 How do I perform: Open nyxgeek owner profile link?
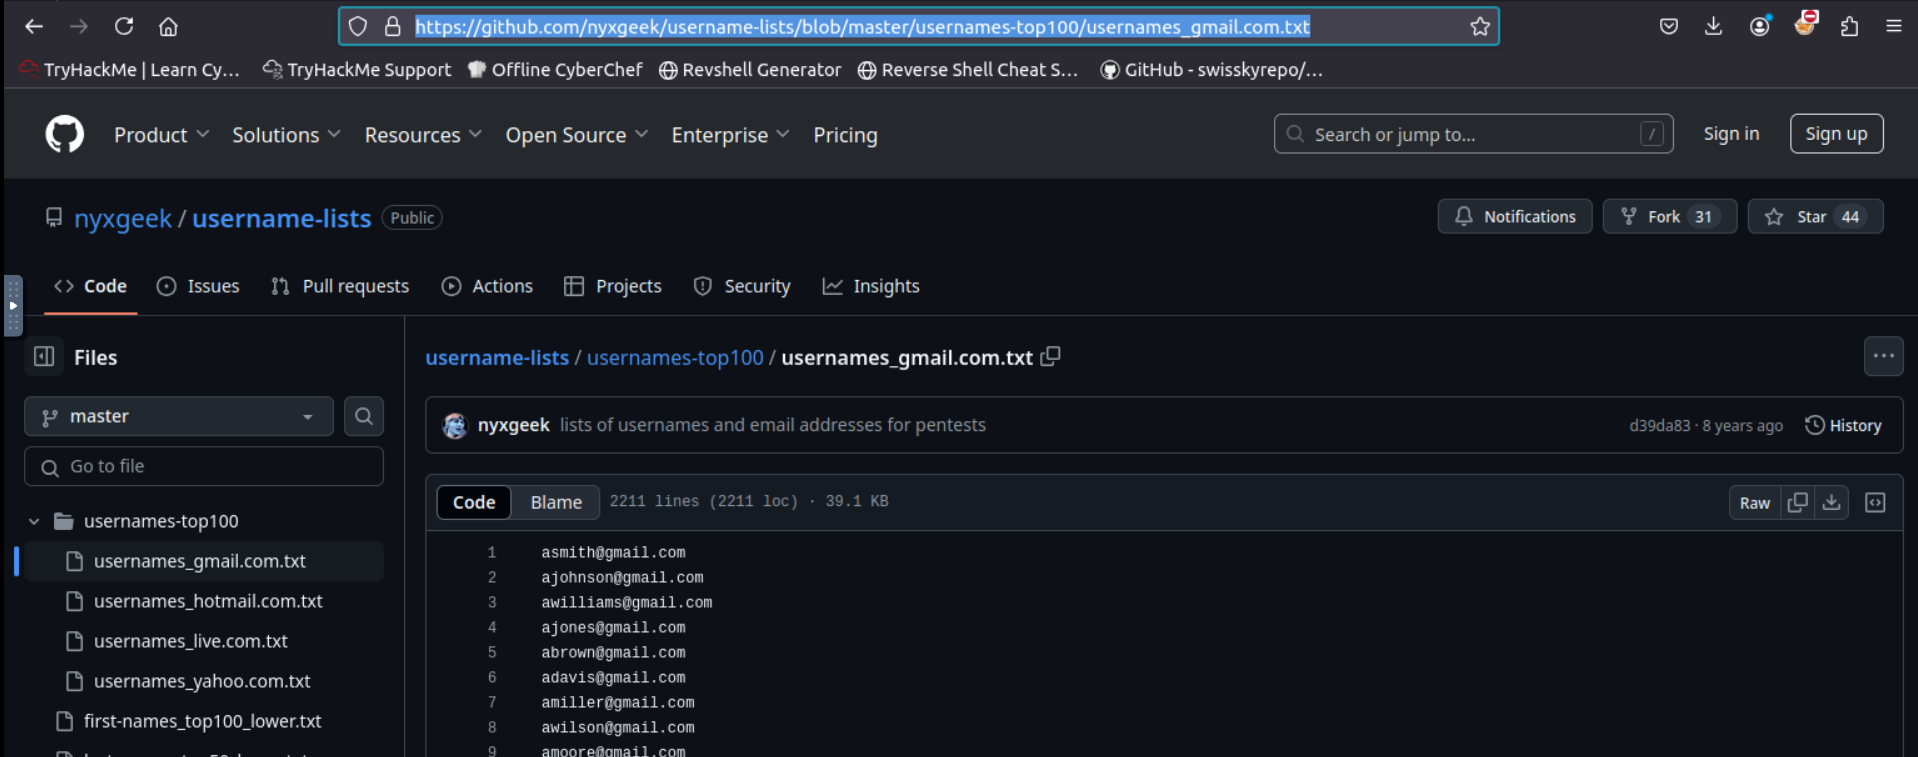pyautogui.click(x=123, y=218)
